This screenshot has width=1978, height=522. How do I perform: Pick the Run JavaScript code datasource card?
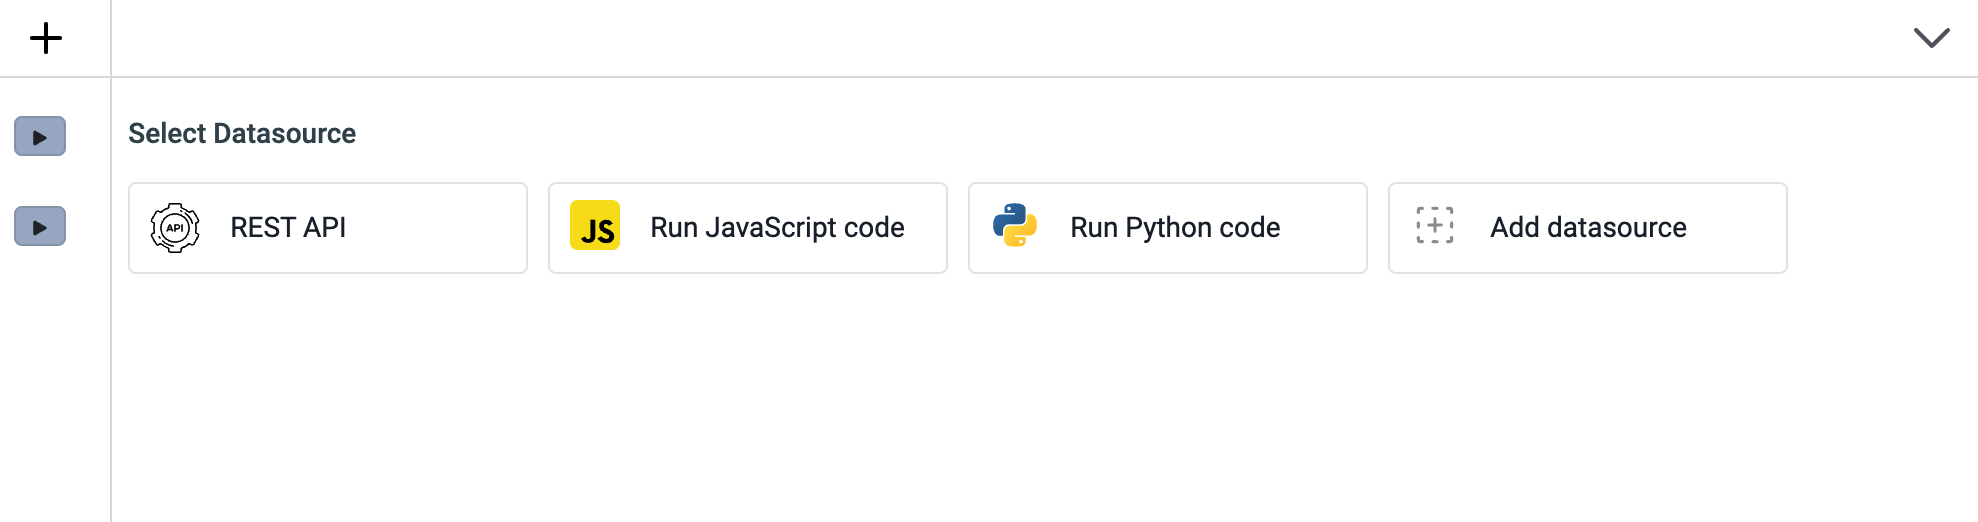tap(925, 250)
